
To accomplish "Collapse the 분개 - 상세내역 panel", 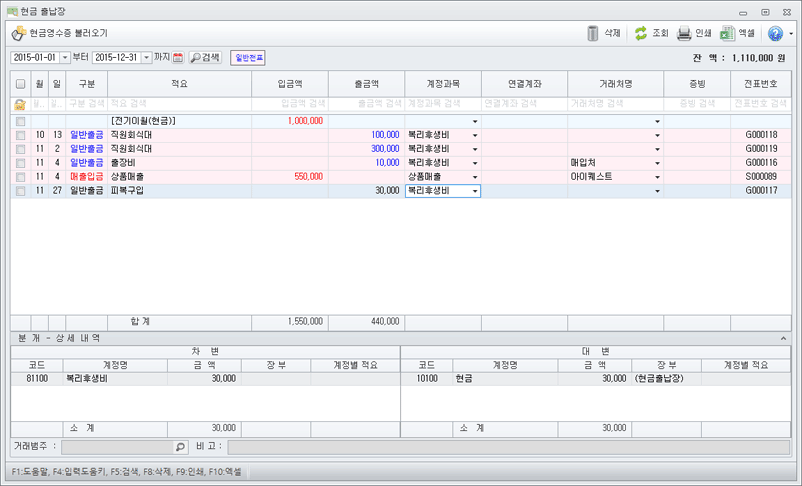I will 784,338.
